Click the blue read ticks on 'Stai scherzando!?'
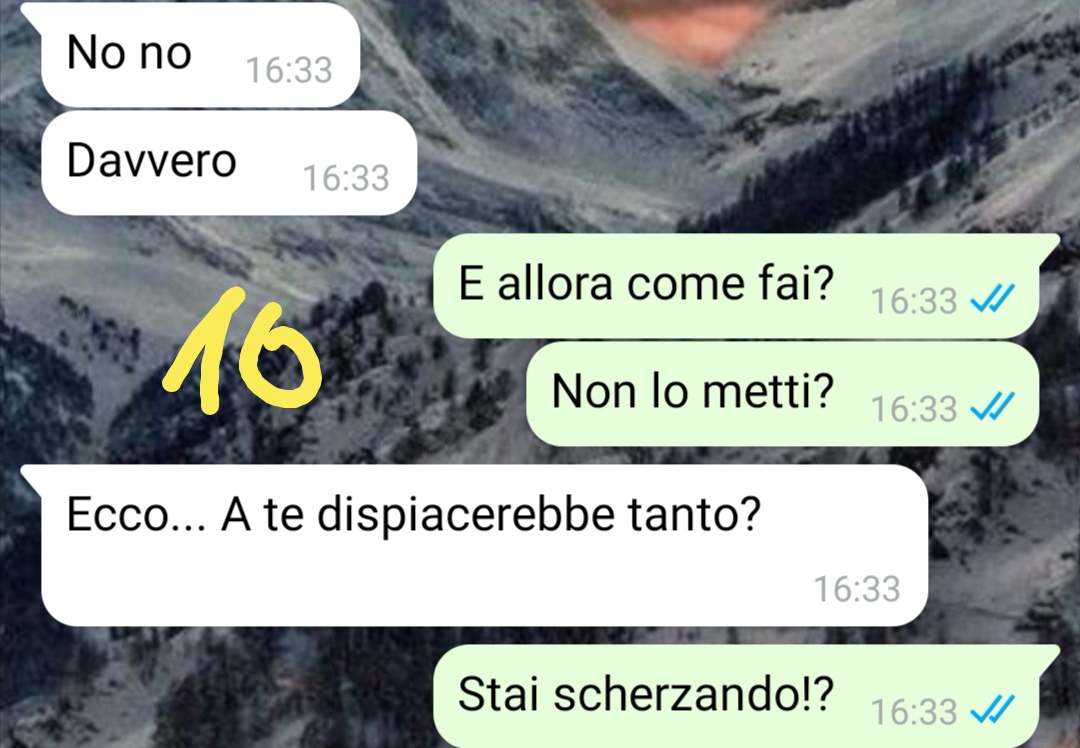Viewport: 1080px width, 748px height. [992, 710]
